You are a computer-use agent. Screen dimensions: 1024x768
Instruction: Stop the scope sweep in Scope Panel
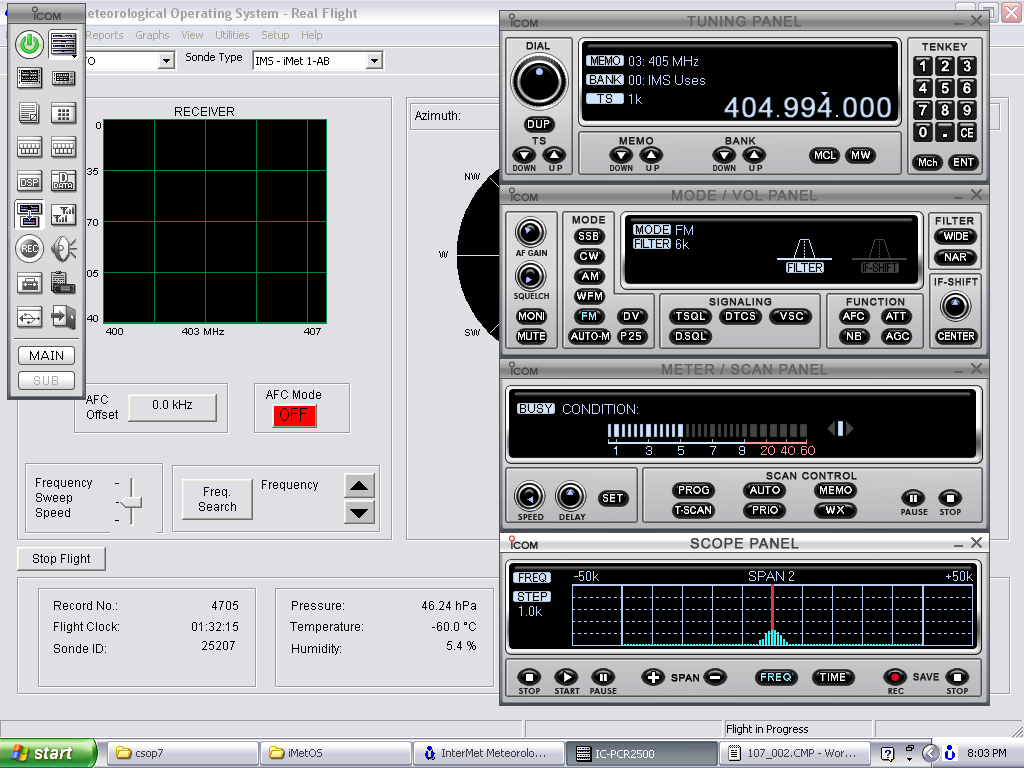[529, 677]
